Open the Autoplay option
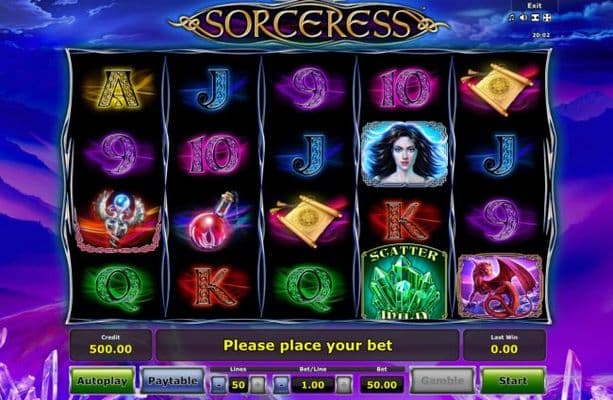Viewport: 613px width, 400px height. [x=102, y=380]
